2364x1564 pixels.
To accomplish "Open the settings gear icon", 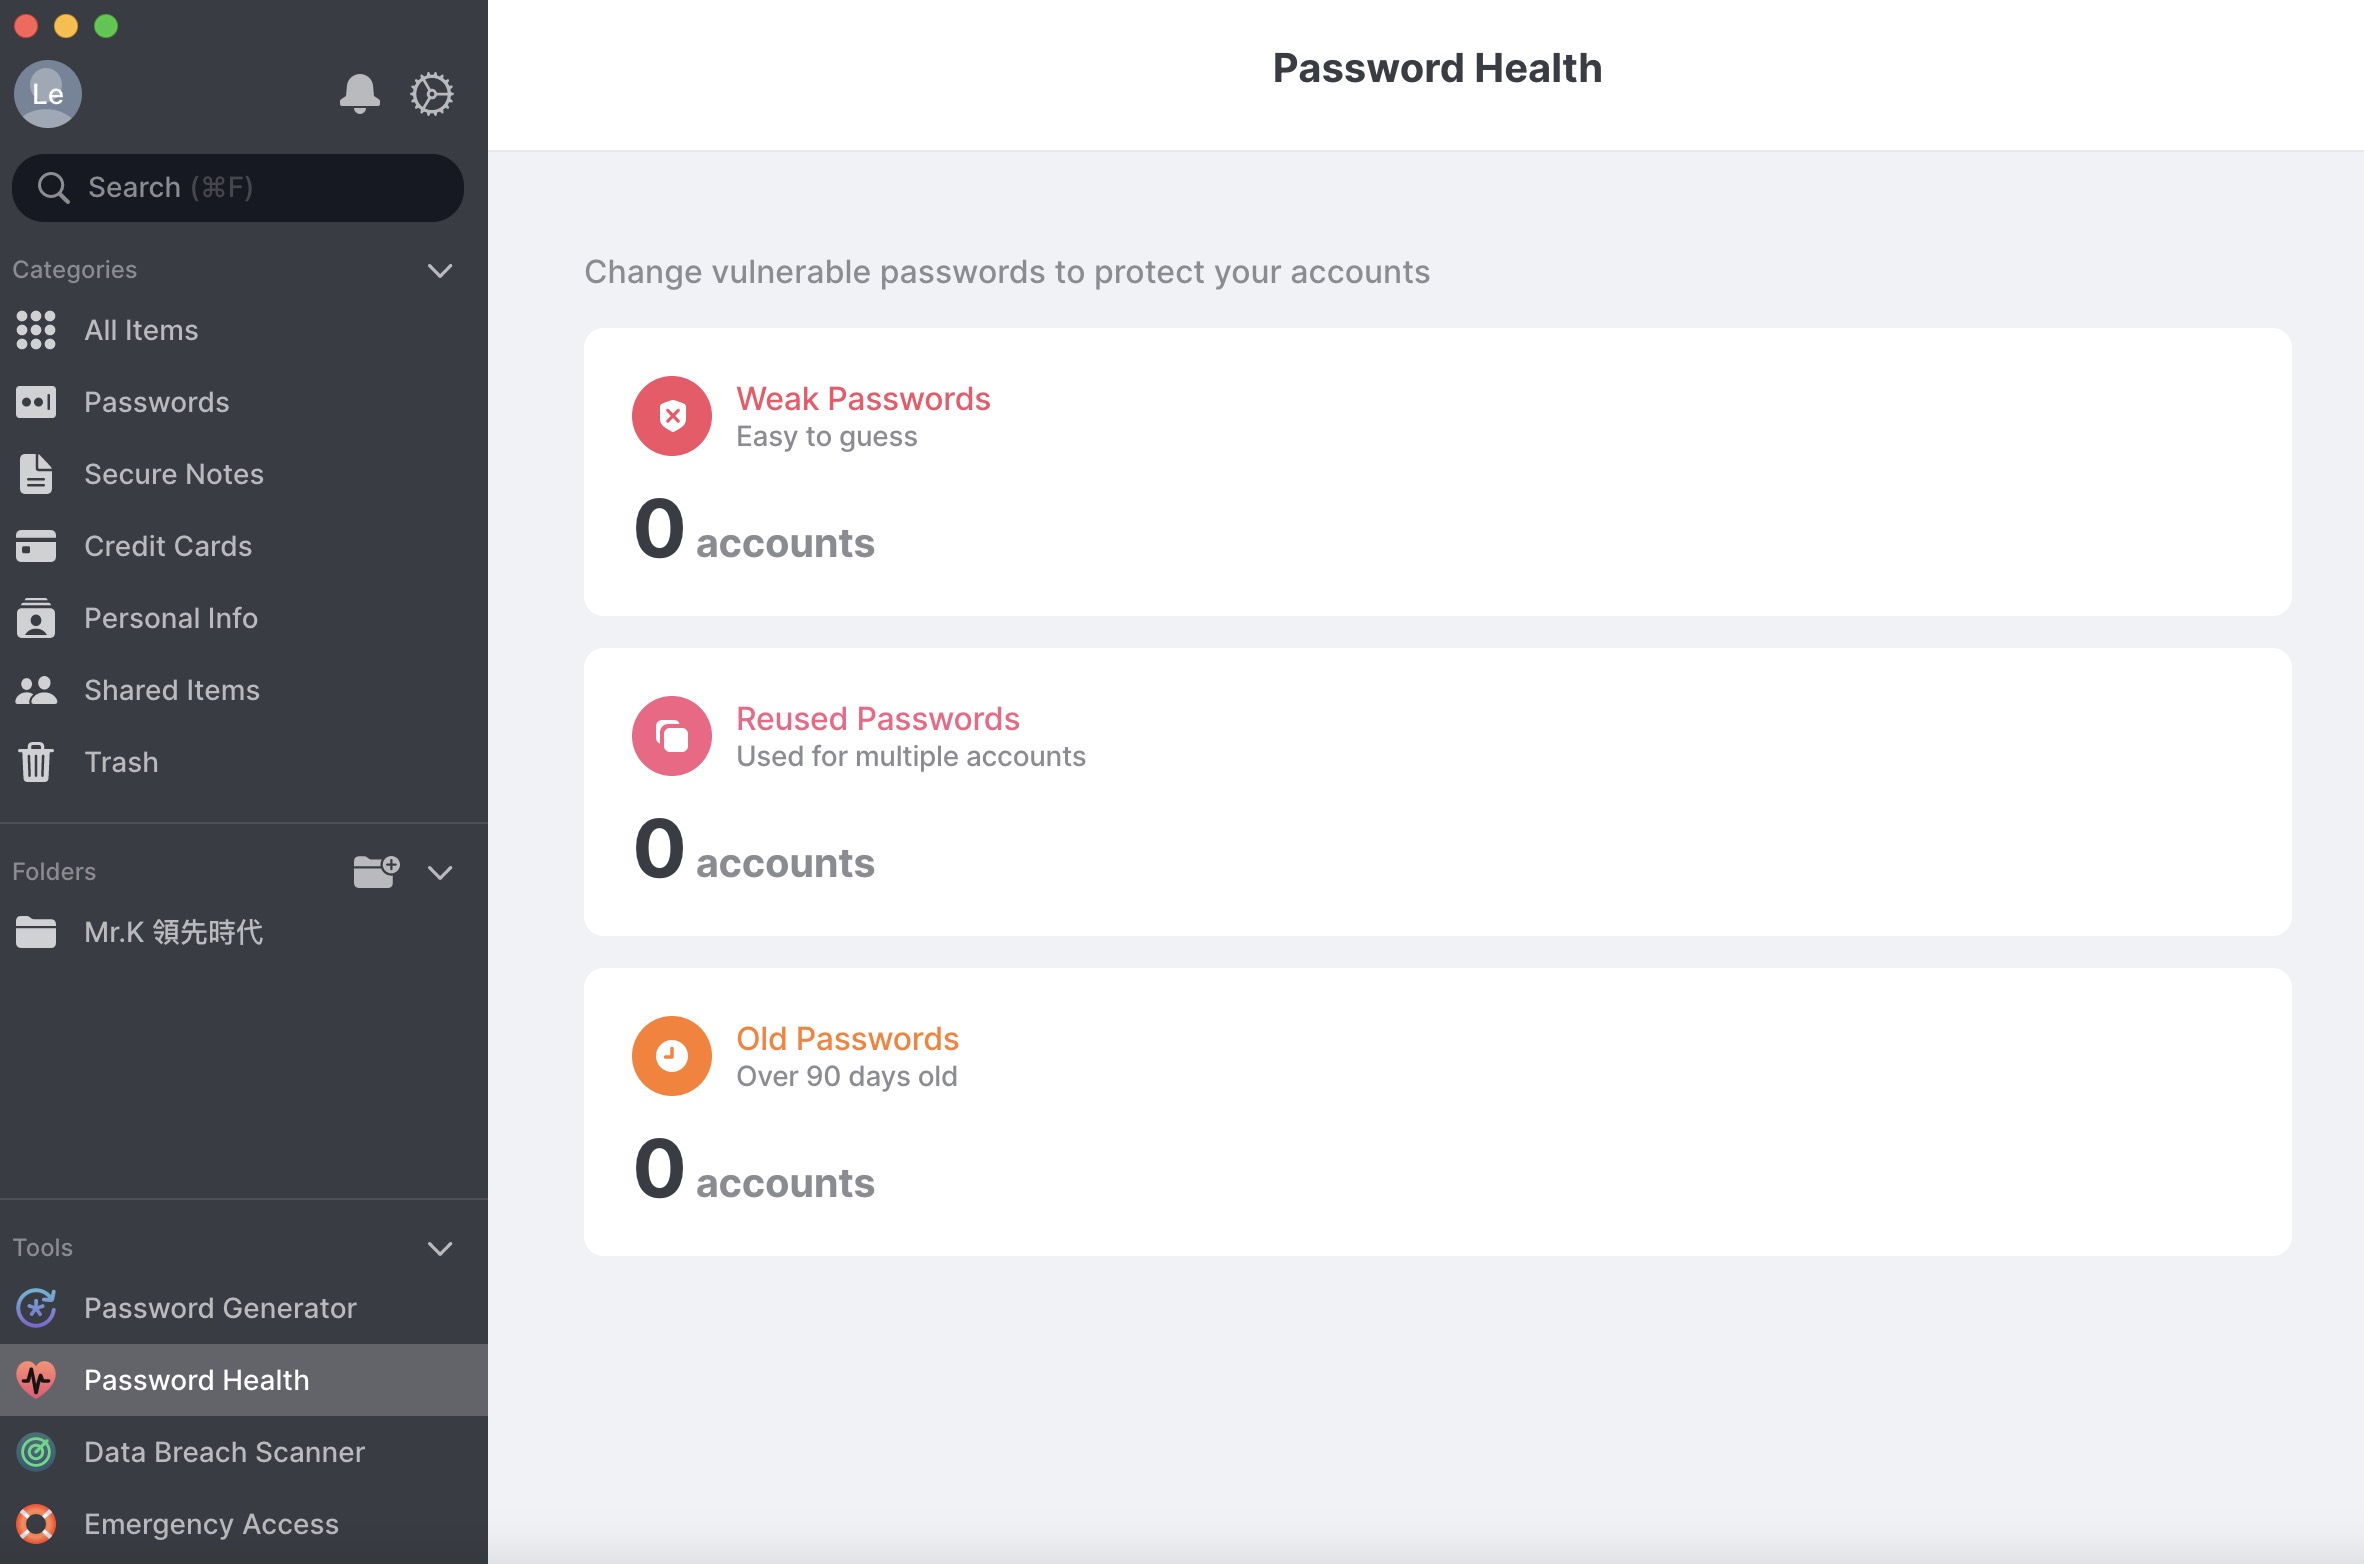I will [x=432, y=94].
